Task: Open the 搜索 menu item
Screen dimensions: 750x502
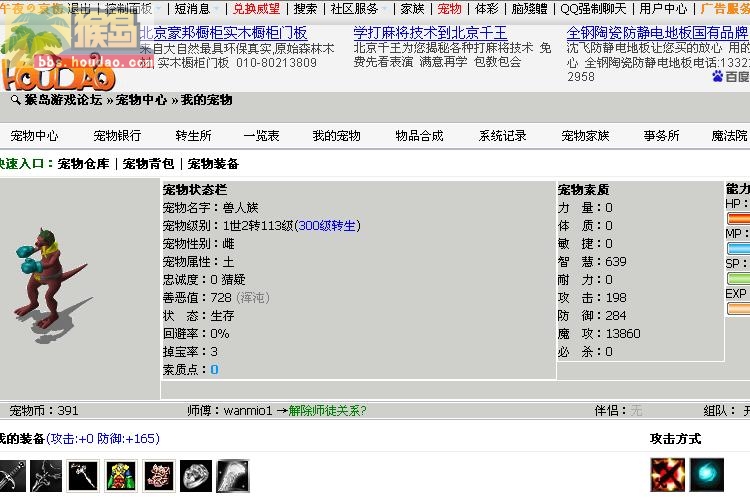Action: click(x=306, y=8)
